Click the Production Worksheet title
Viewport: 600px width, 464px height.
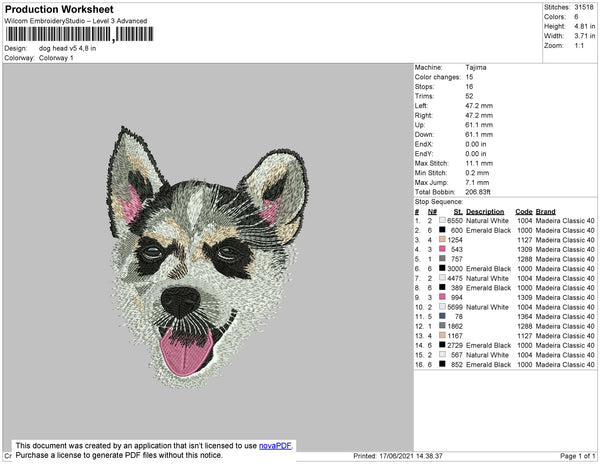[58, 10]
